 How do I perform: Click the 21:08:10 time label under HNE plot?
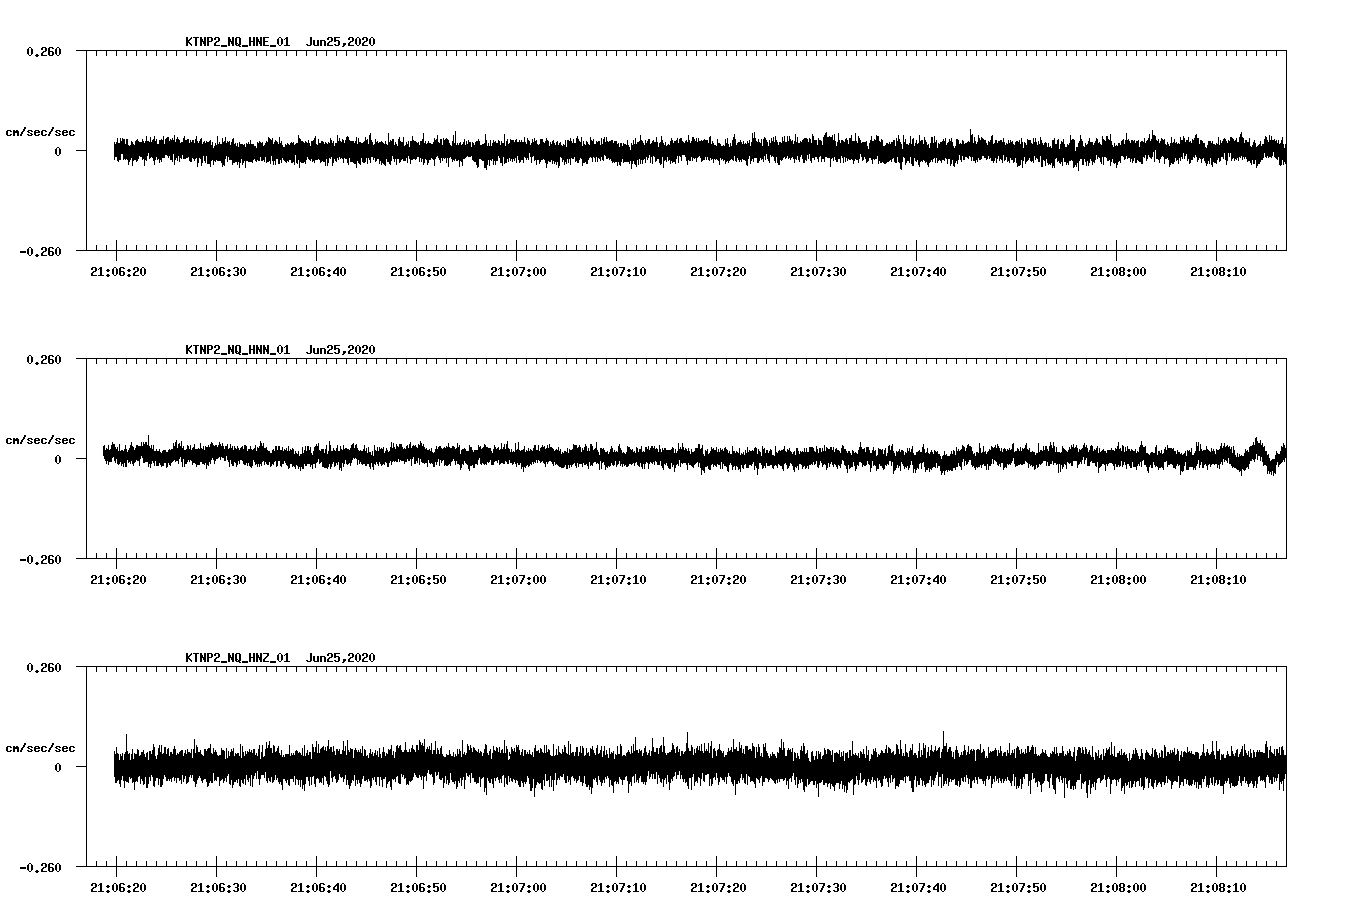(1218, 272)
